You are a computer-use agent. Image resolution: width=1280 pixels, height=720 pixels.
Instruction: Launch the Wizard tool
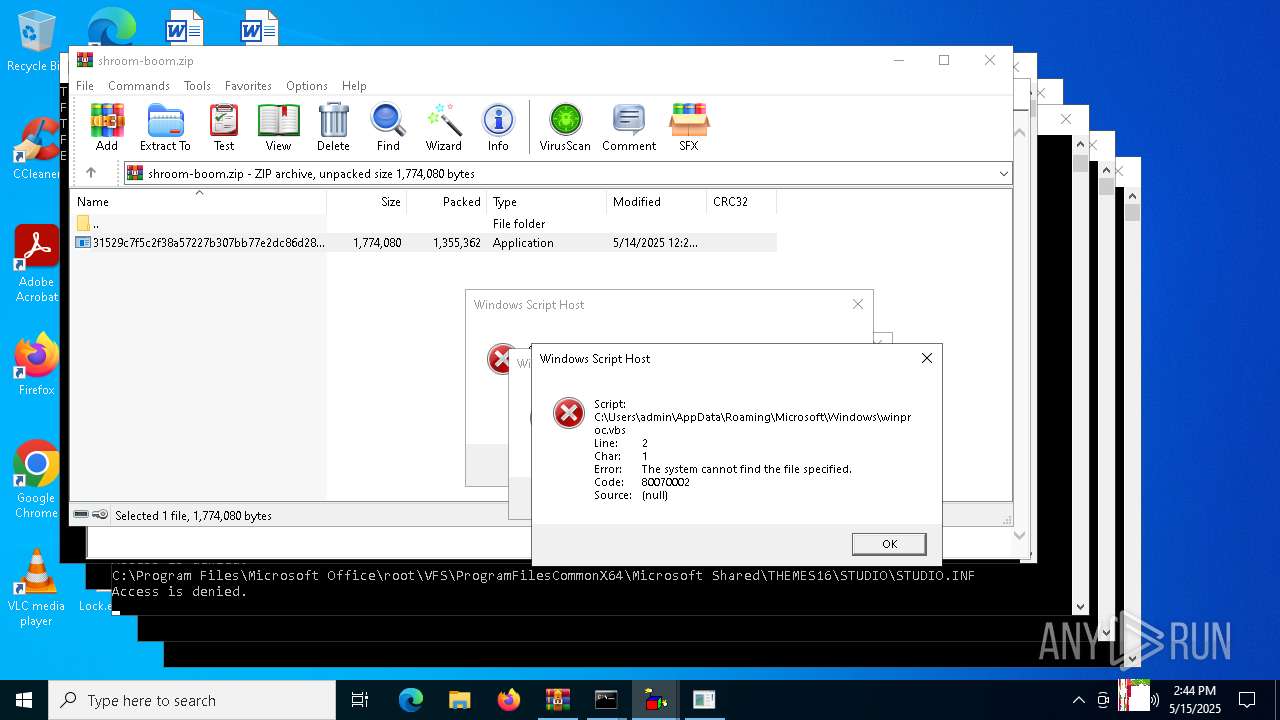tap(443, 127)
